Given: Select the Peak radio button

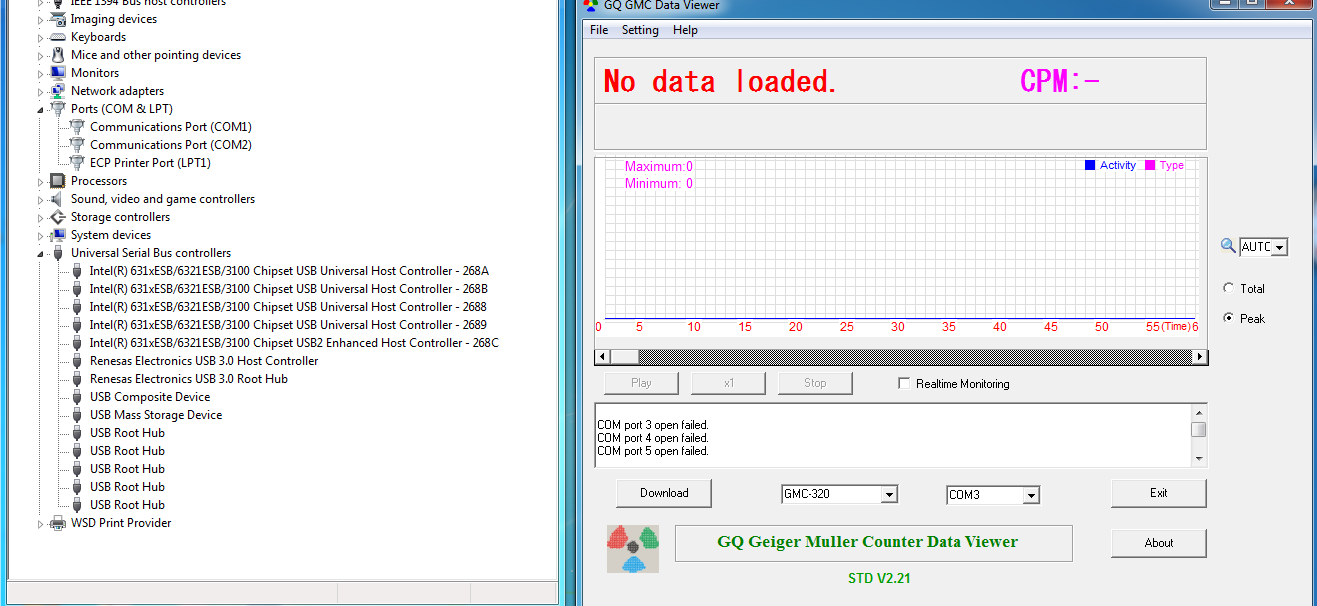Looking at the screenshot, I should (1229, 318).
